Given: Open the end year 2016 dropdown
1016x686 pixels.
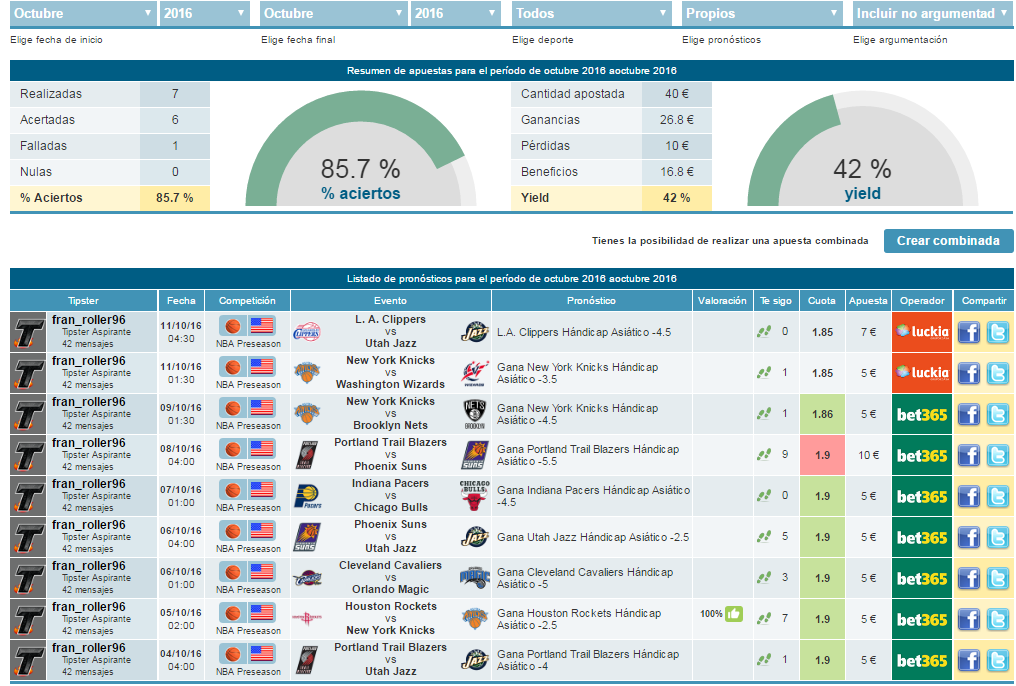Looking at the screenshot, I should (456, 13).
